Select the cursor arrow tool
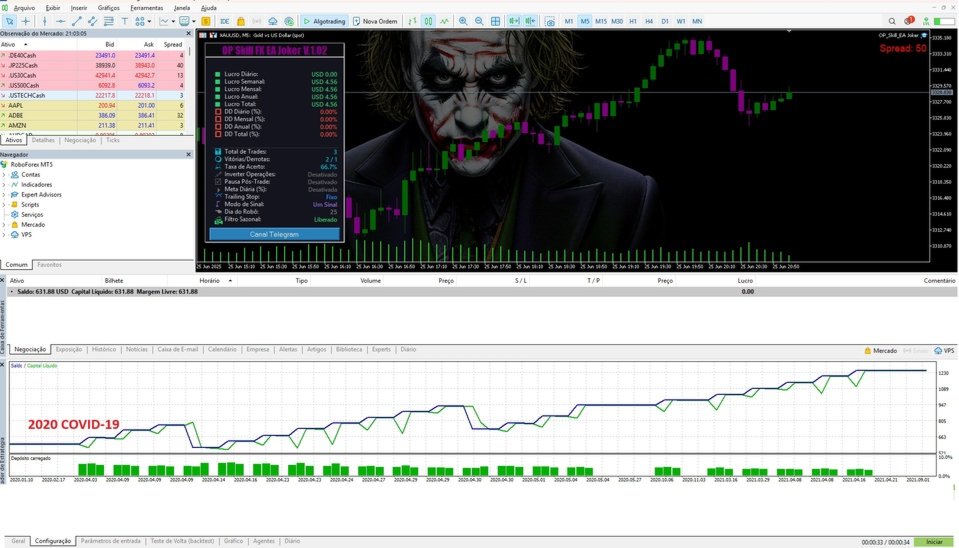This screenshot has width=959, height=548. click(x=9, y=21)
